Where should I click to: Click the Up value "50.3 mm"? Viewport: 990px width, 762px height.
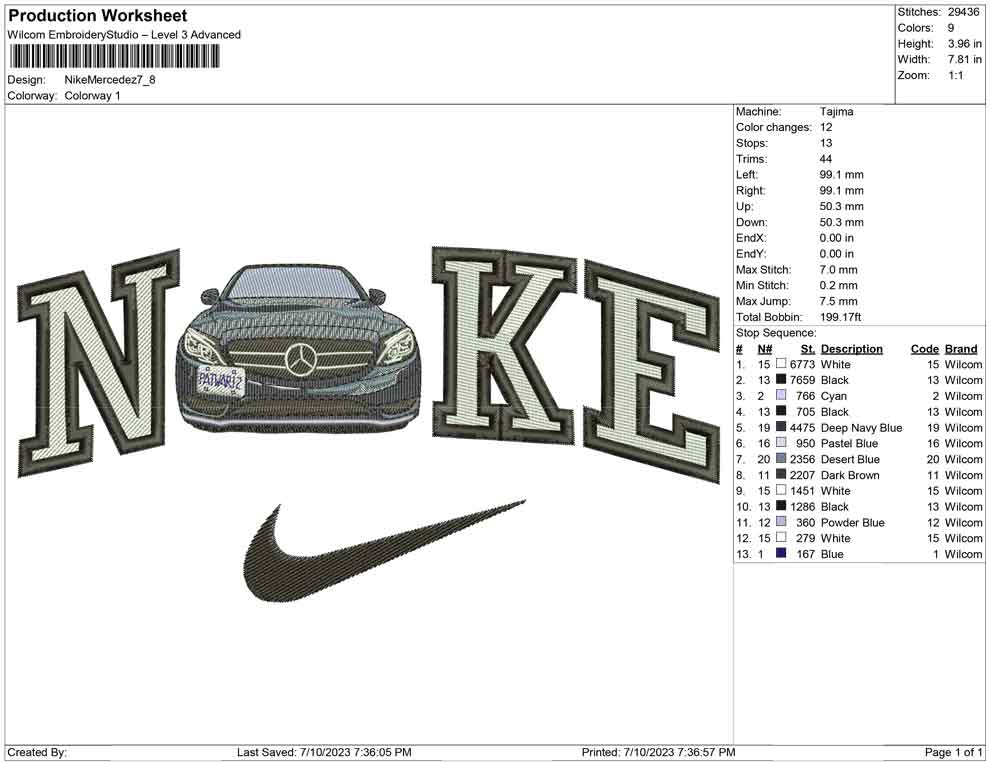pos(842,206)
